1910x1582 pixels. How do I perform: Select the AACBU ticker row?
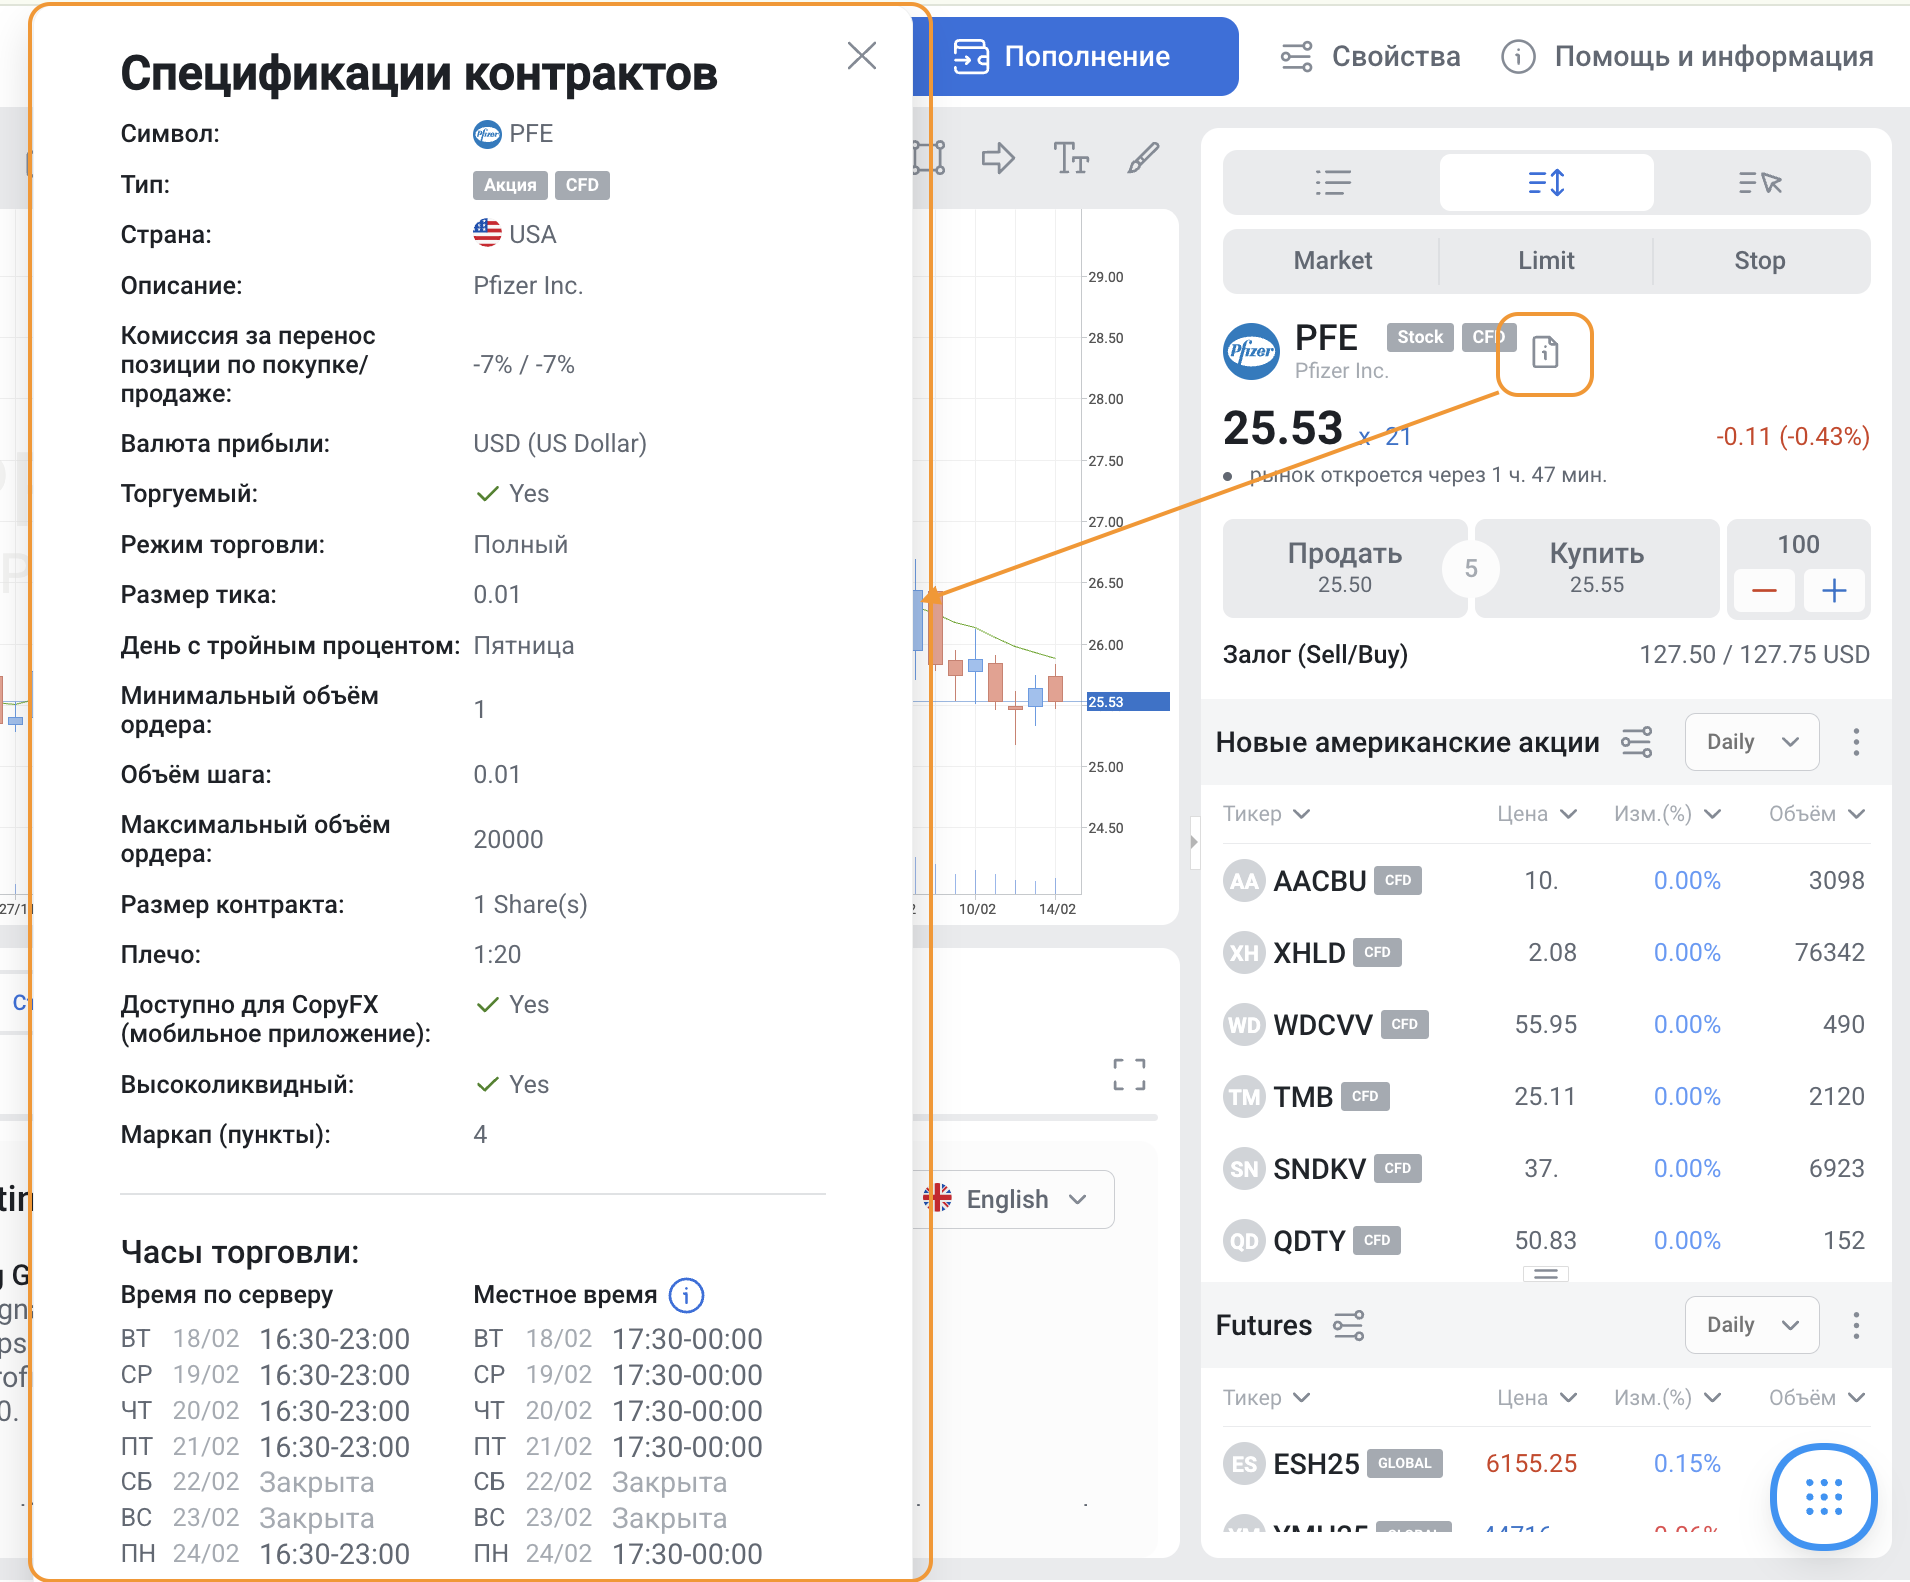tap(1545, 881)
